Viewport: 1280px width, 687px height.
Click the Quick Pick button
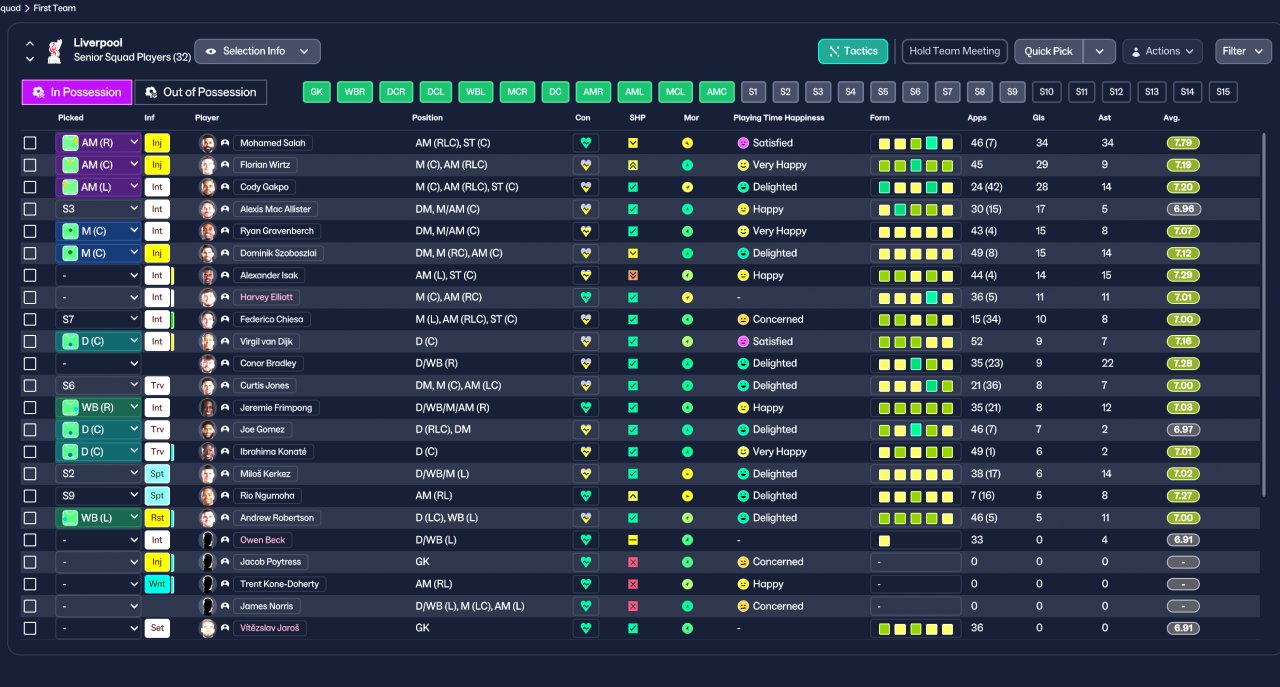click(1049, 51)
